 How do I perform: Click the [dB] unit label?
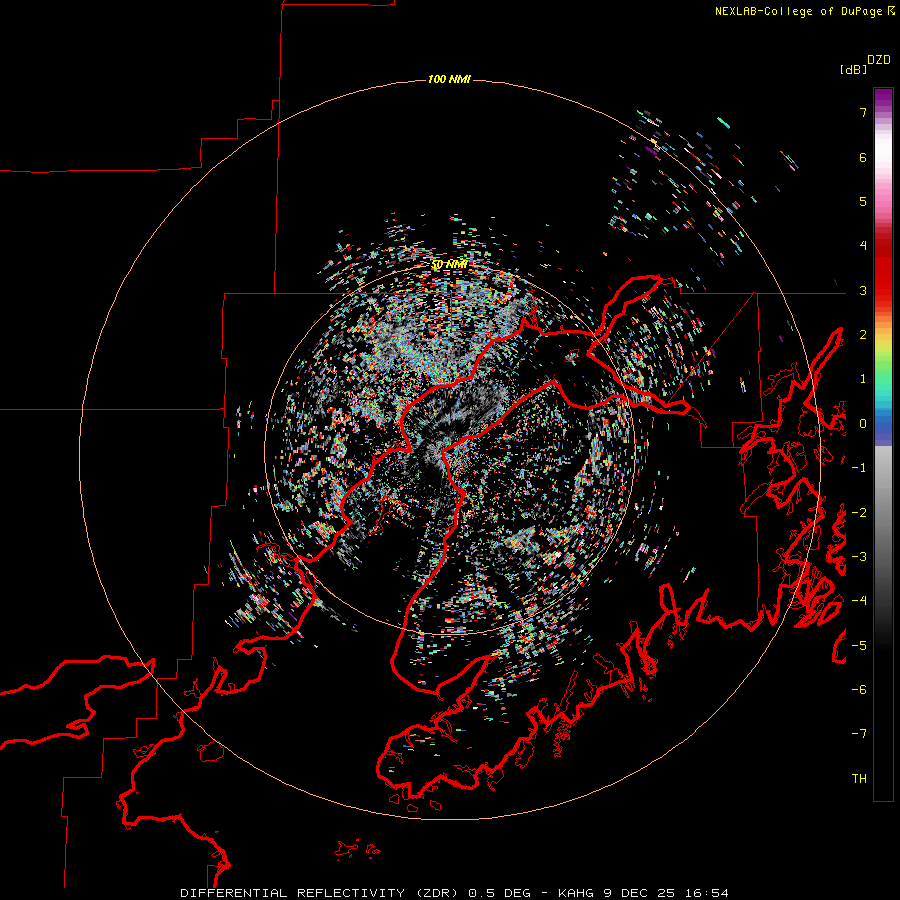click(853, 69)
